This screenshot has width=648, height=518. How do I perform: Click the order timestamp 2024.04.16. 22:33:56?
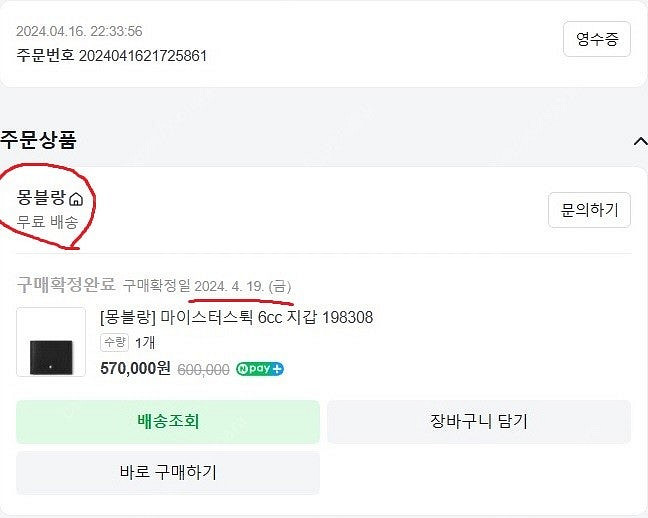click(x=79, y=32)
